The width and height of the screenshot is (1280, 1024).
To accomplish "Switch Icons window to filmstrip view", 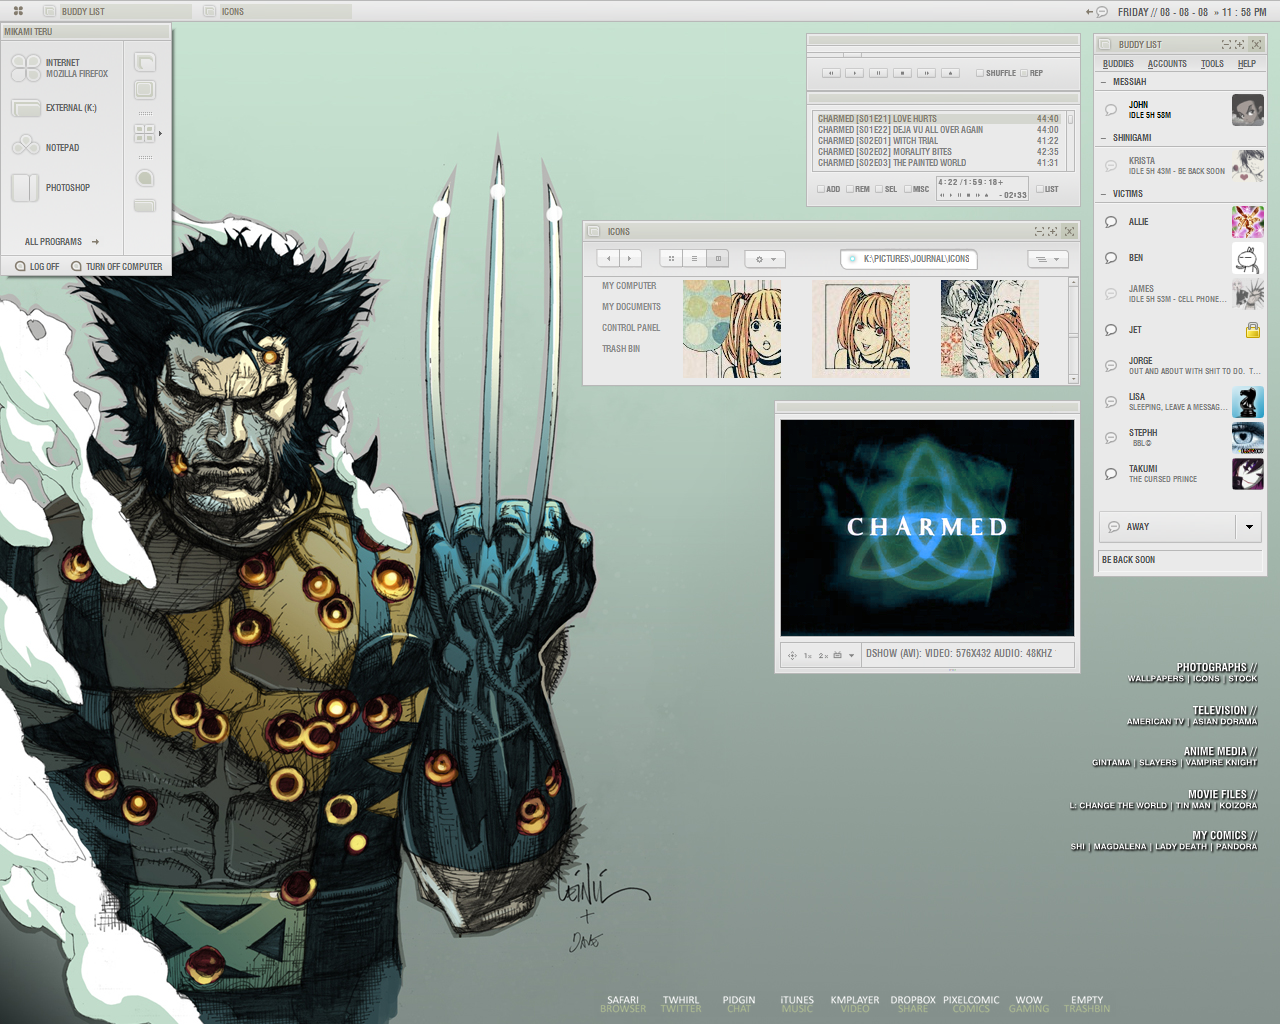I will pyautogui.click(x=718, y=259).
